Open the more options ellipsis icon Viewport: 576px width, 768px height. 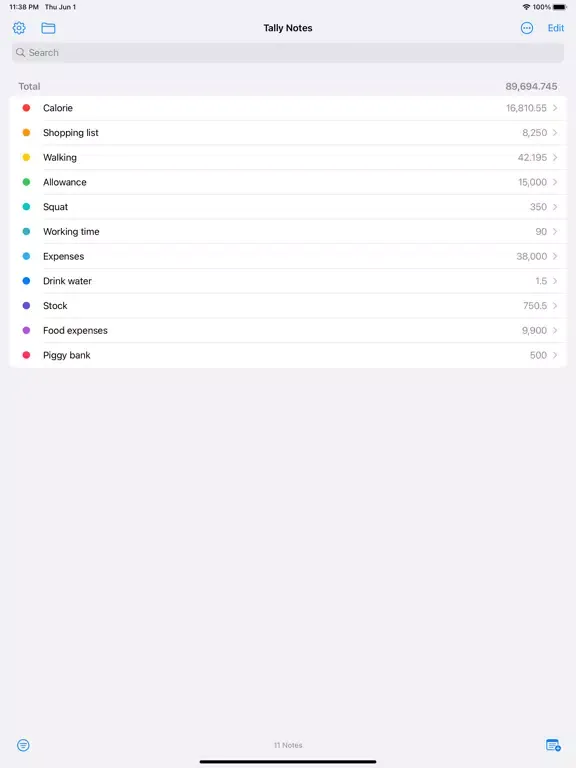pyautogui.click(x=527, y=28)
